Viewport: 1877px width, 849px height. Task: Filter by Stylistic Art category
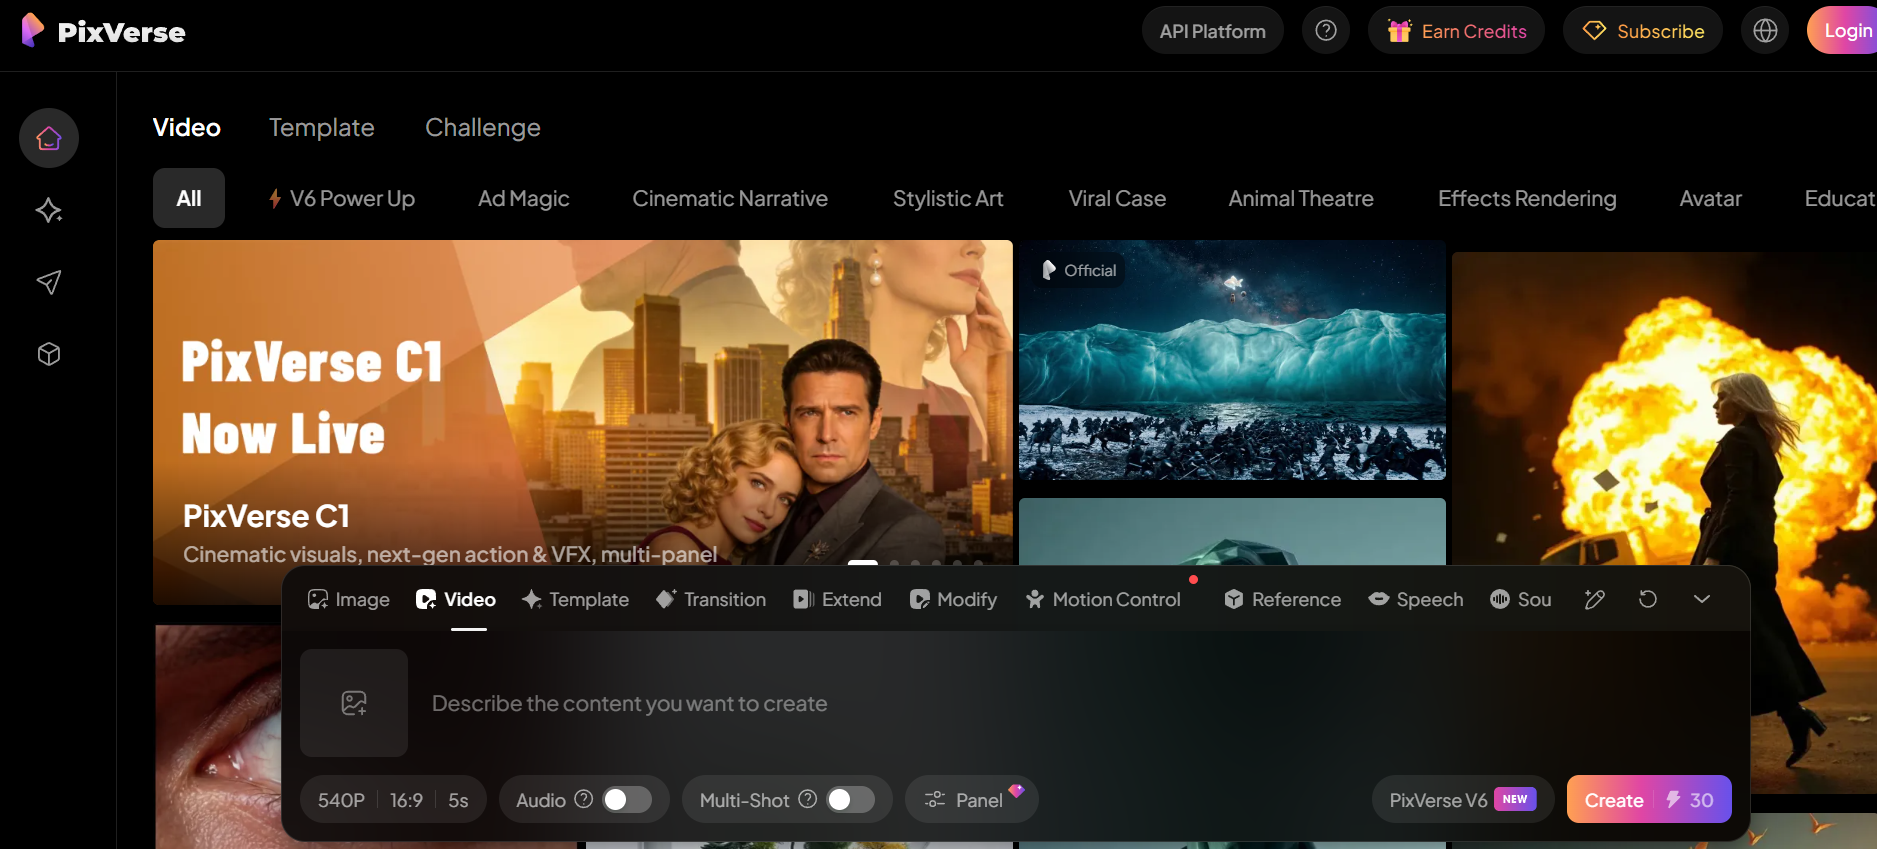tap(948, 198)
